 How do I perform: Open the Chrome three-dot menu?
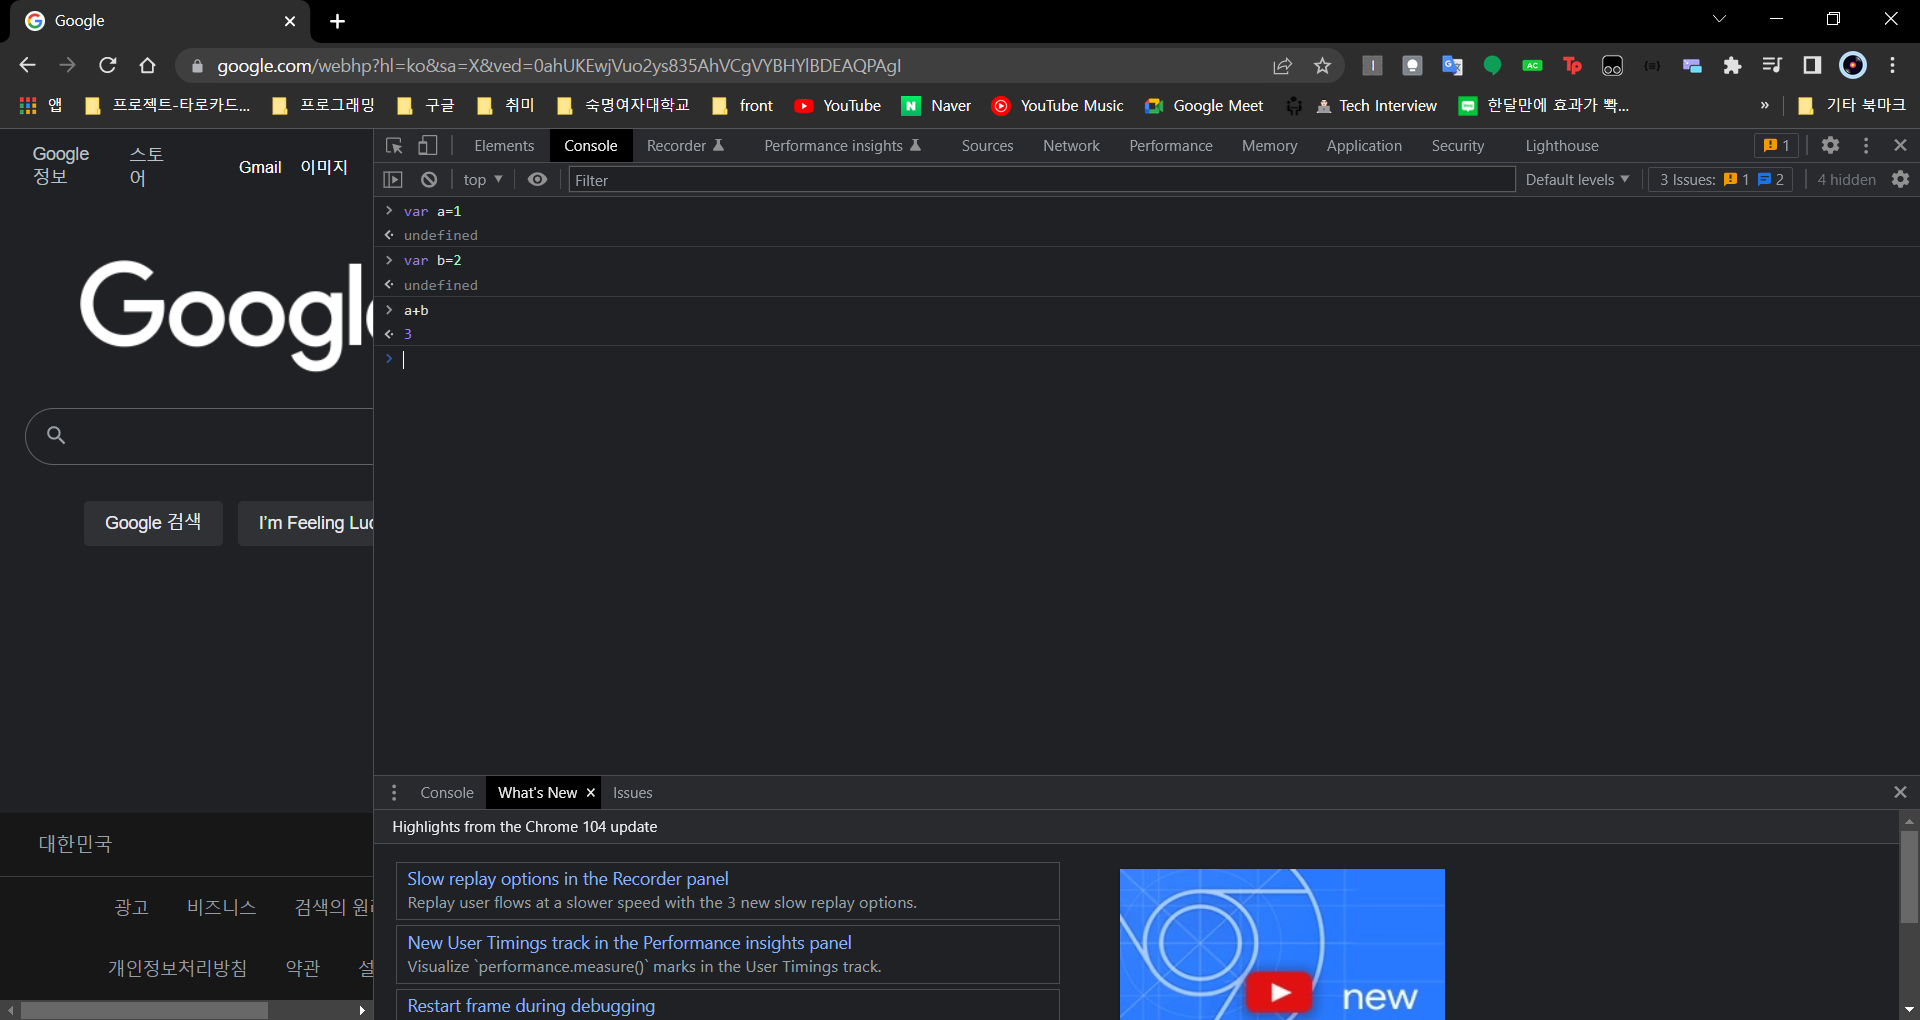click(1893, 66)
